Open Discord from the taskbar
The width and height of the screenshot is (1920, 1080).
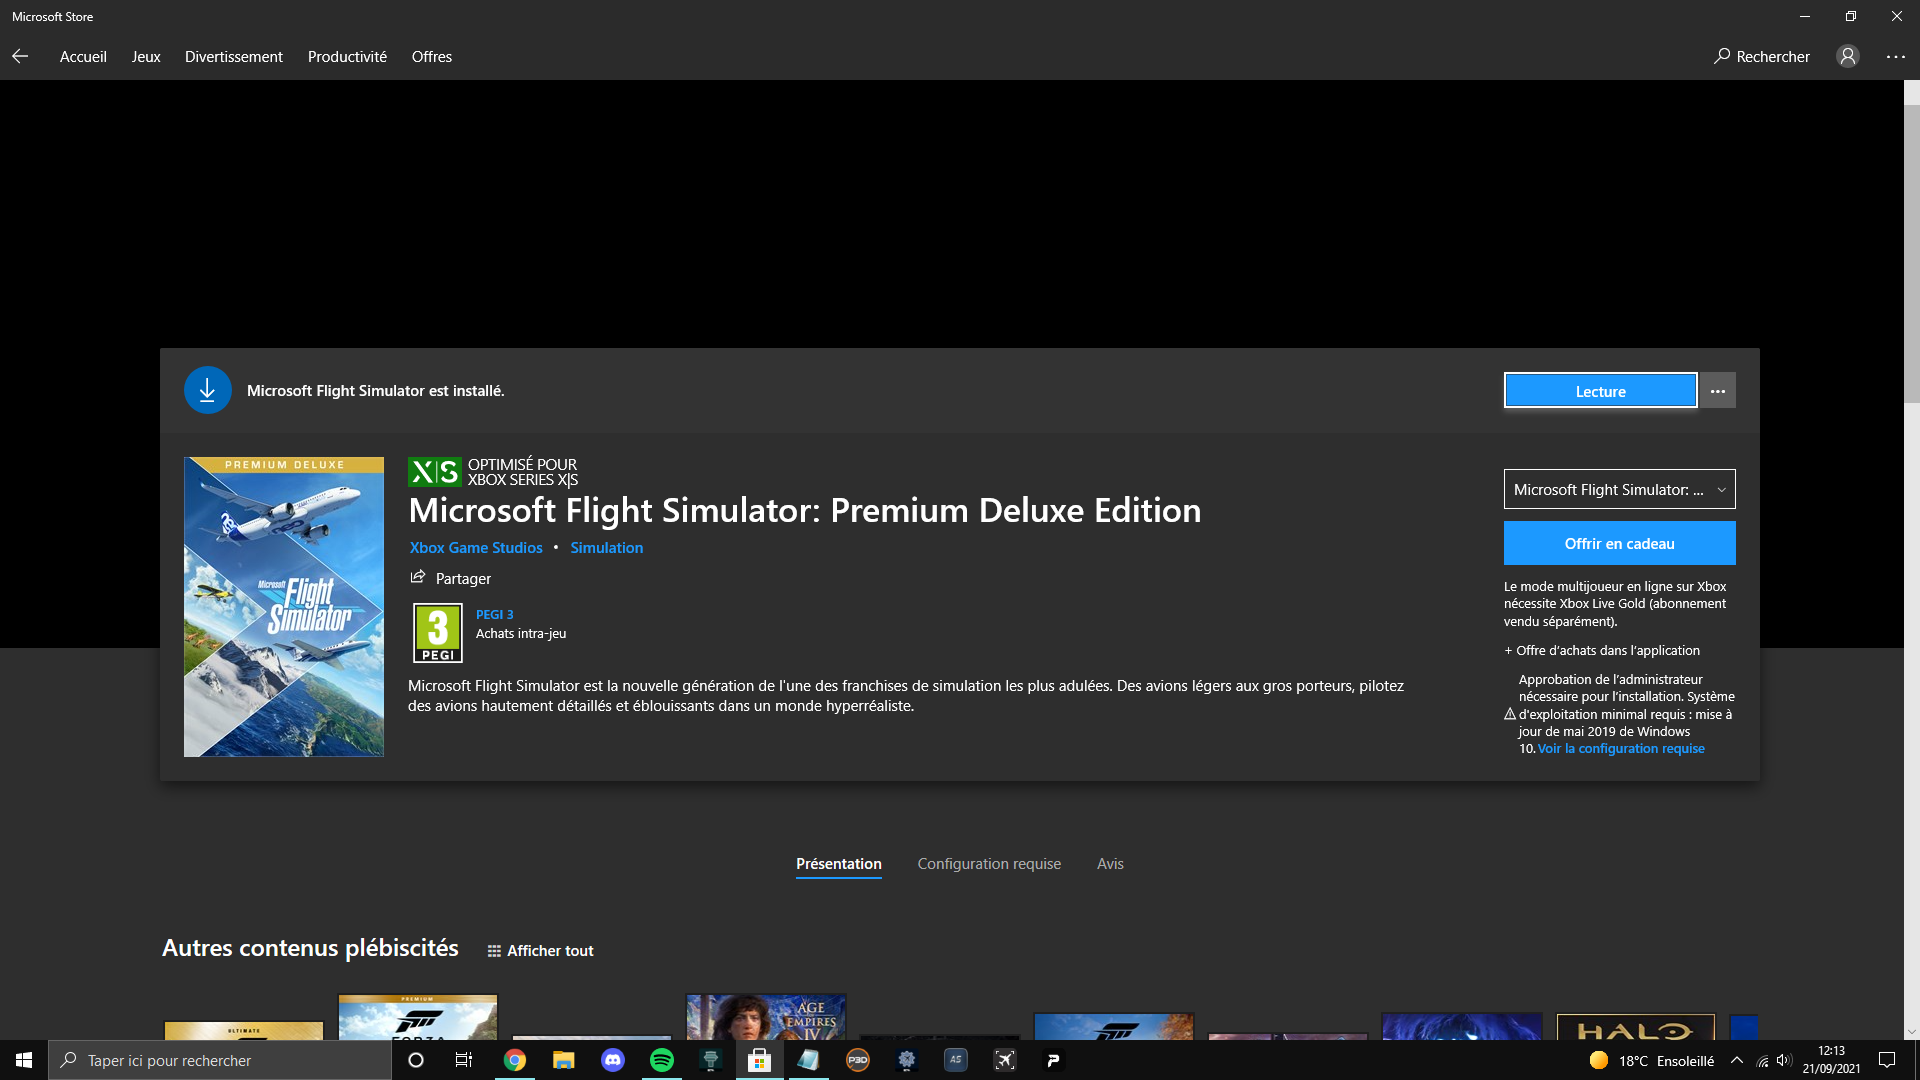click(613, 1060)
